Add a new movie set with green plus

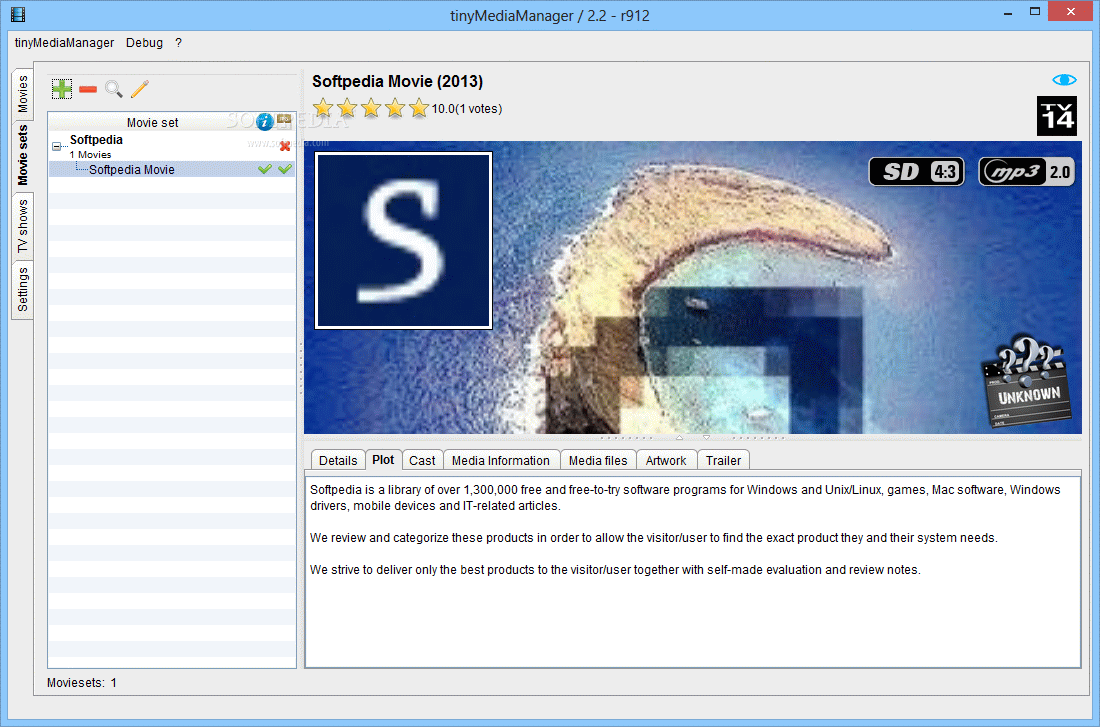(62, 89)
